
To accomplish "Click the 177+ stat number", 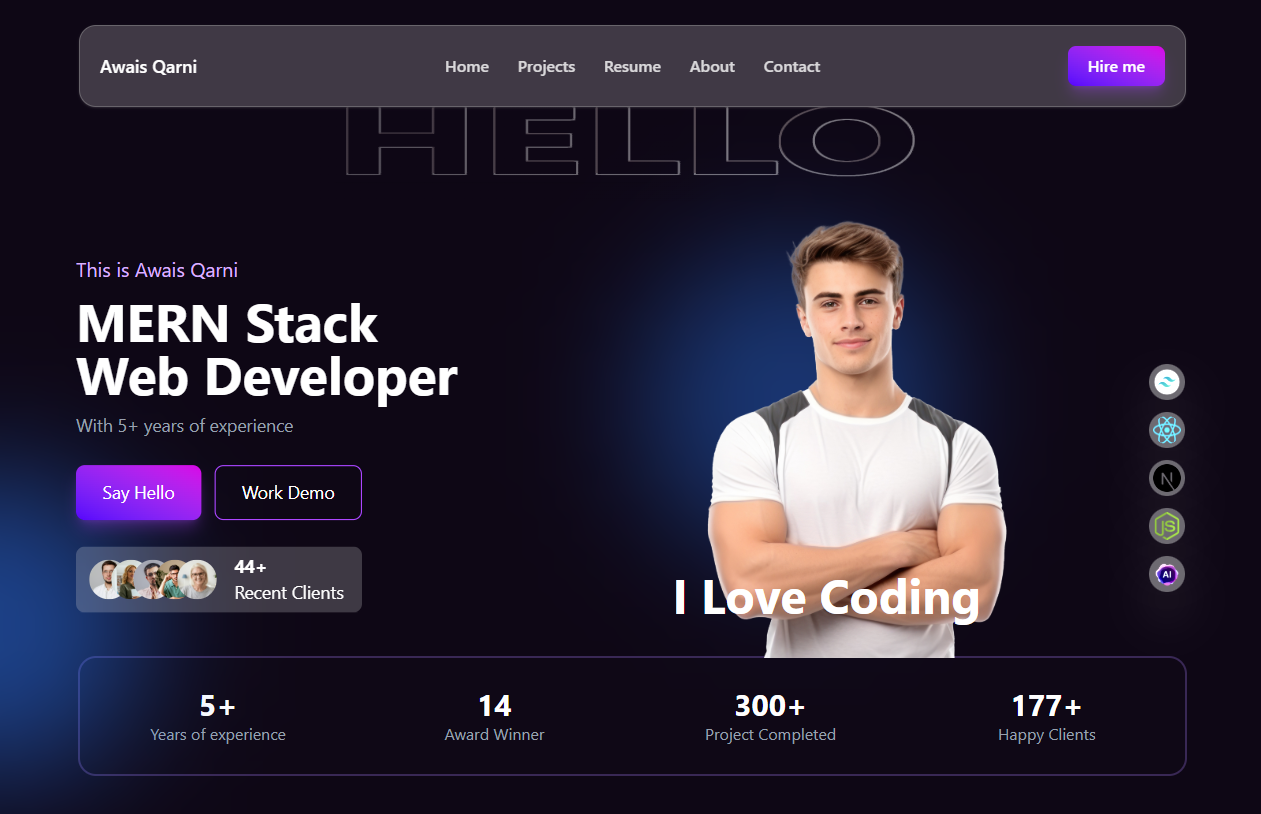I will point(1047,706).
